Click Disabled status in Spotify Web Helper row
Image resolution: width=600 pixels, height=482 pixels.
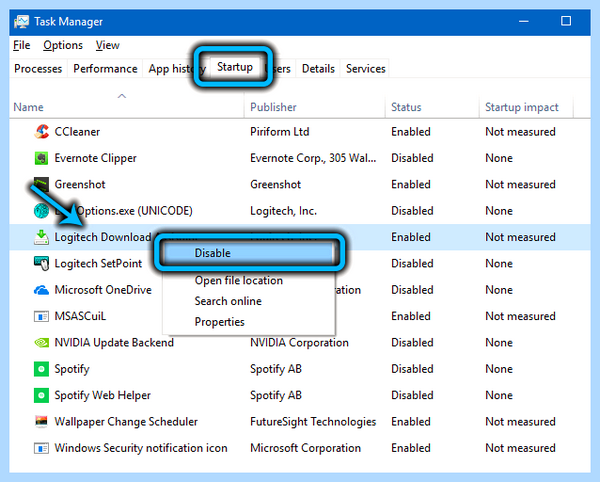point(412,395)
